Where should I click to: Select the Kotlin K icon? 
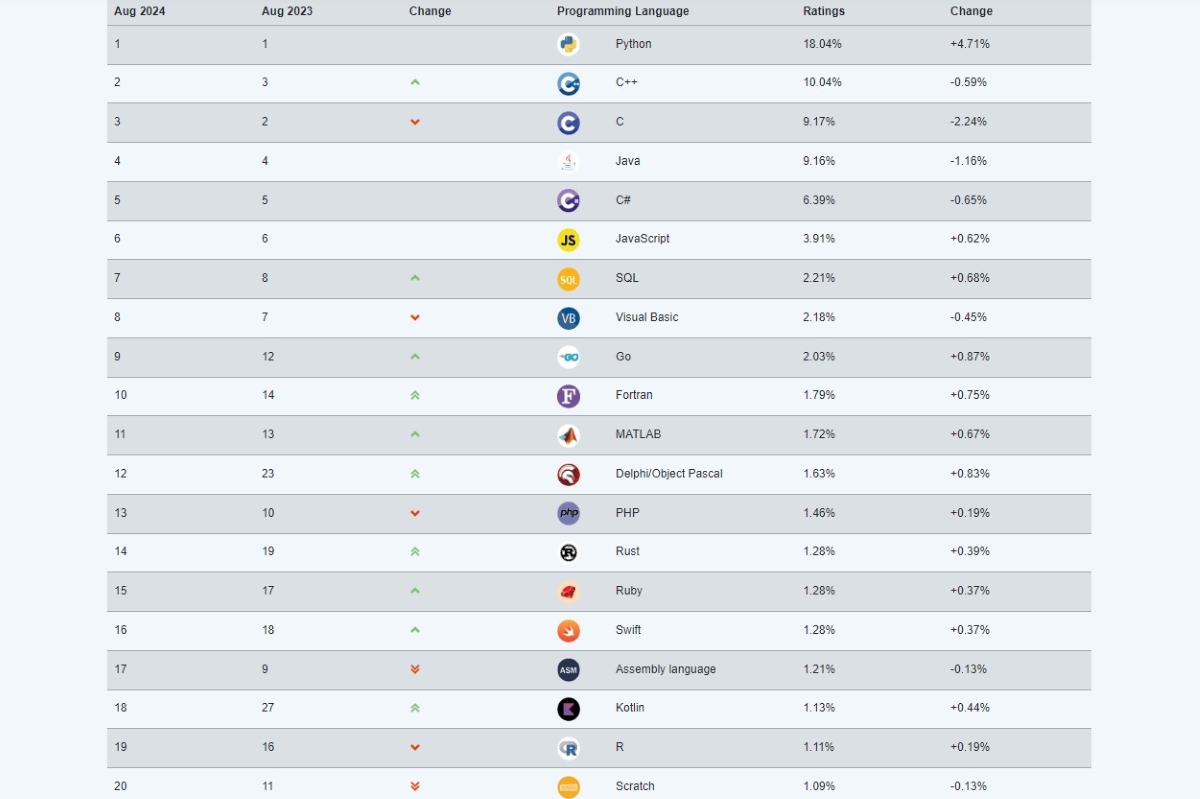tap(568, 709)
